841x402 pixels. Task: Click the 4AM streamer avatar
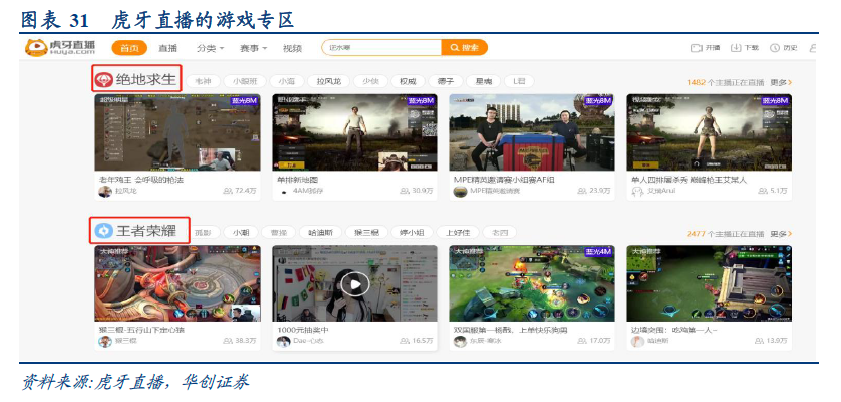[284, 192]
